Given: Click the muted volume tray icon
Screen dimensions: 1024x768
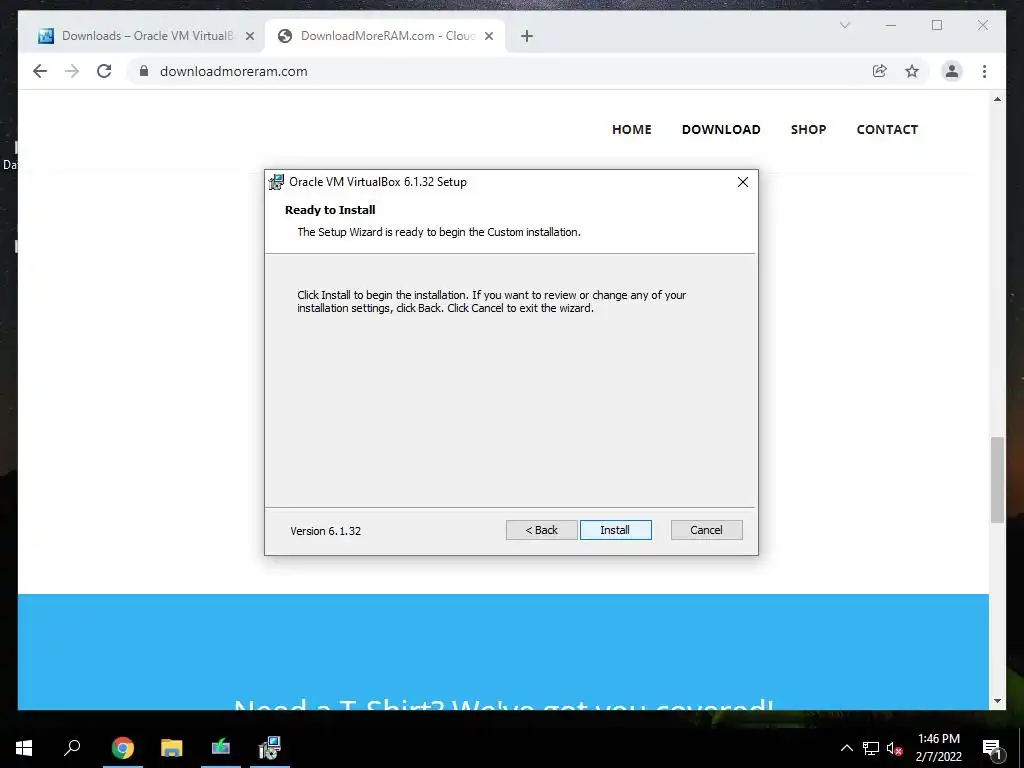Looking at the screenshot, I should coord(895,748).
